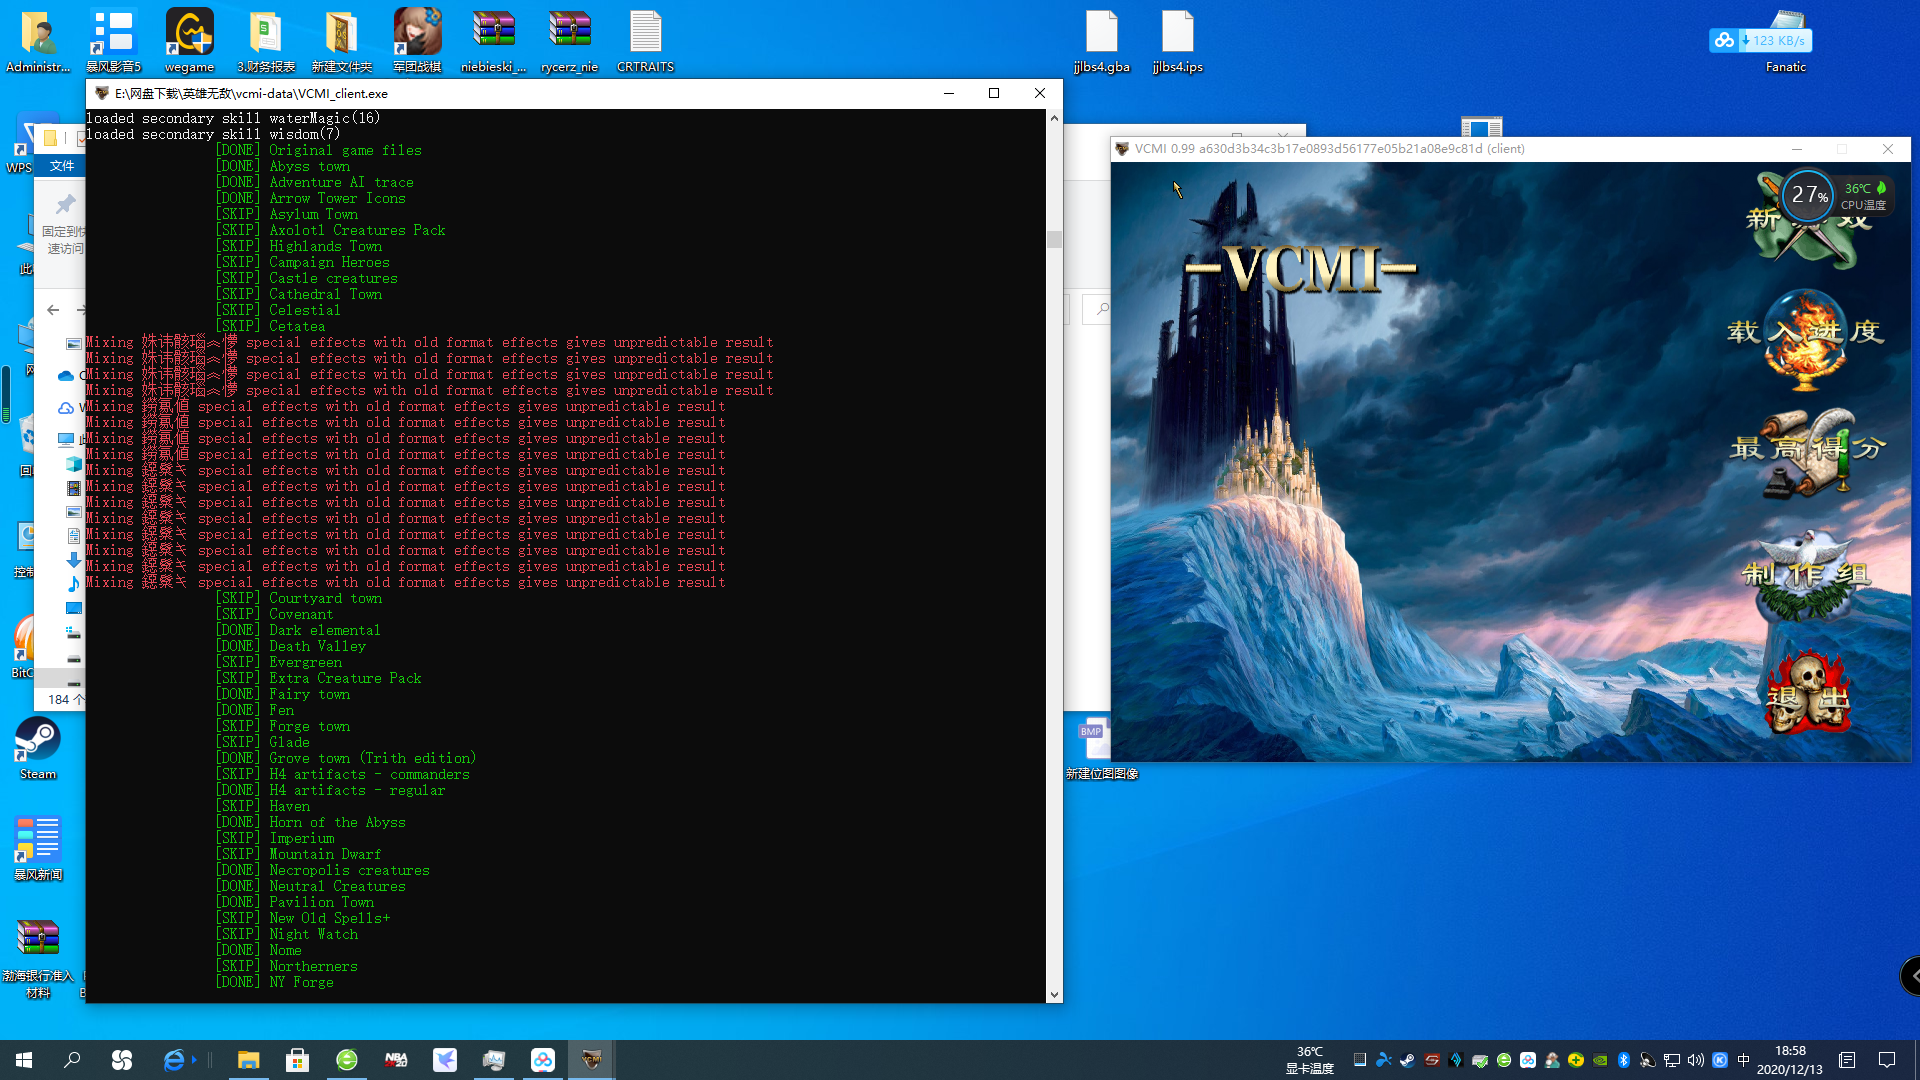Open the 3.财务报表 folder icon

pyautogui.click(x=266, y=41)
